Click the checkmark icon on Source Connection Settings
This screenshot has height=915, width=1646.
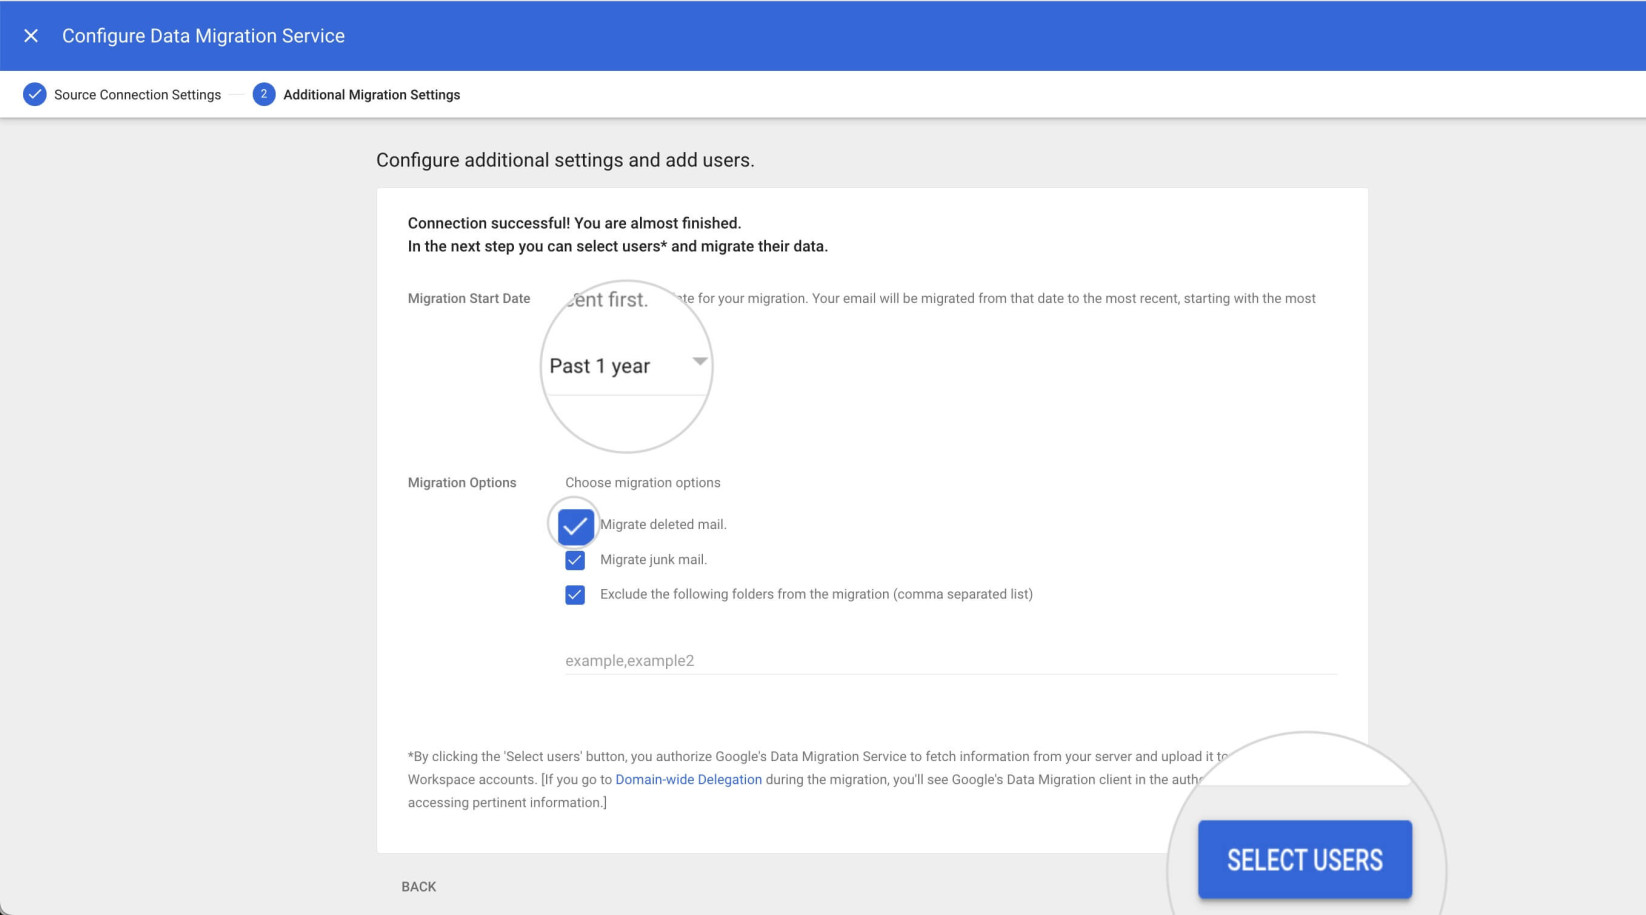tap(34, 93)
